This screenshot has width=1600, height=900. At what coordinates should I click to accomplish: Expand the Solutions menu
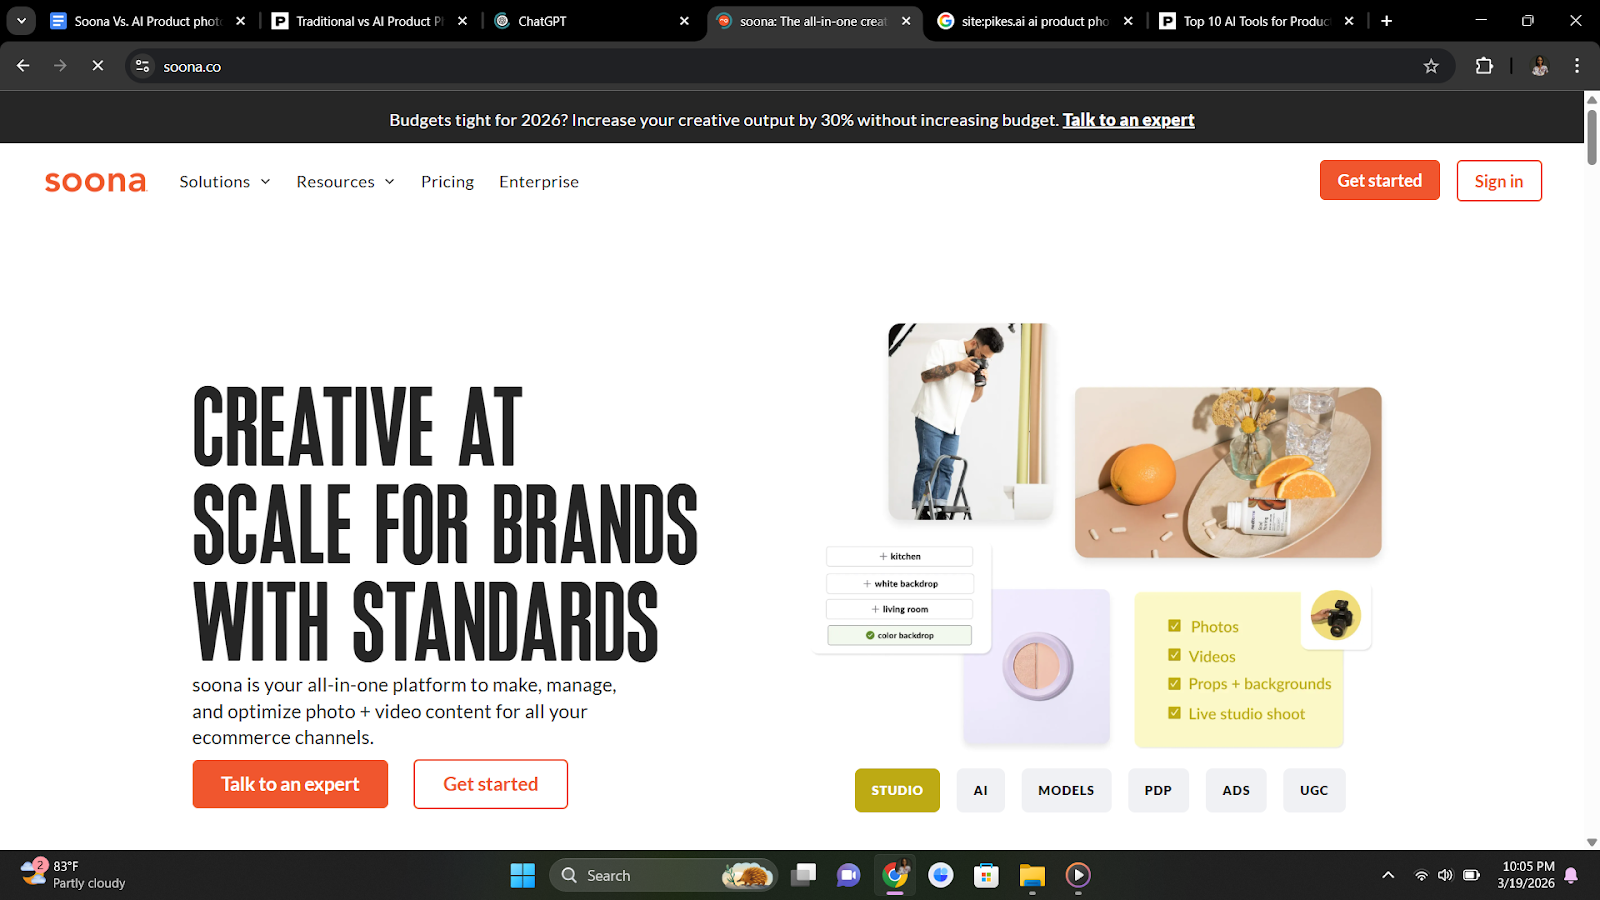[225, 182]
